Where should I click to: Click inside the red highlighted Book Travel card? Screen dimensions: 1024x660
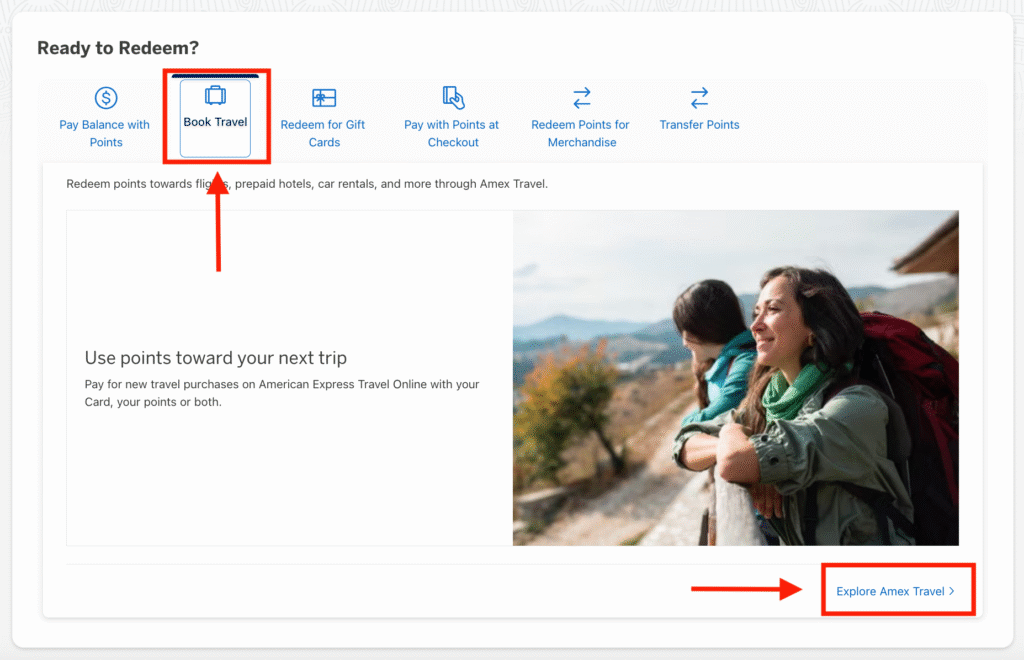[x=215, y=115]
